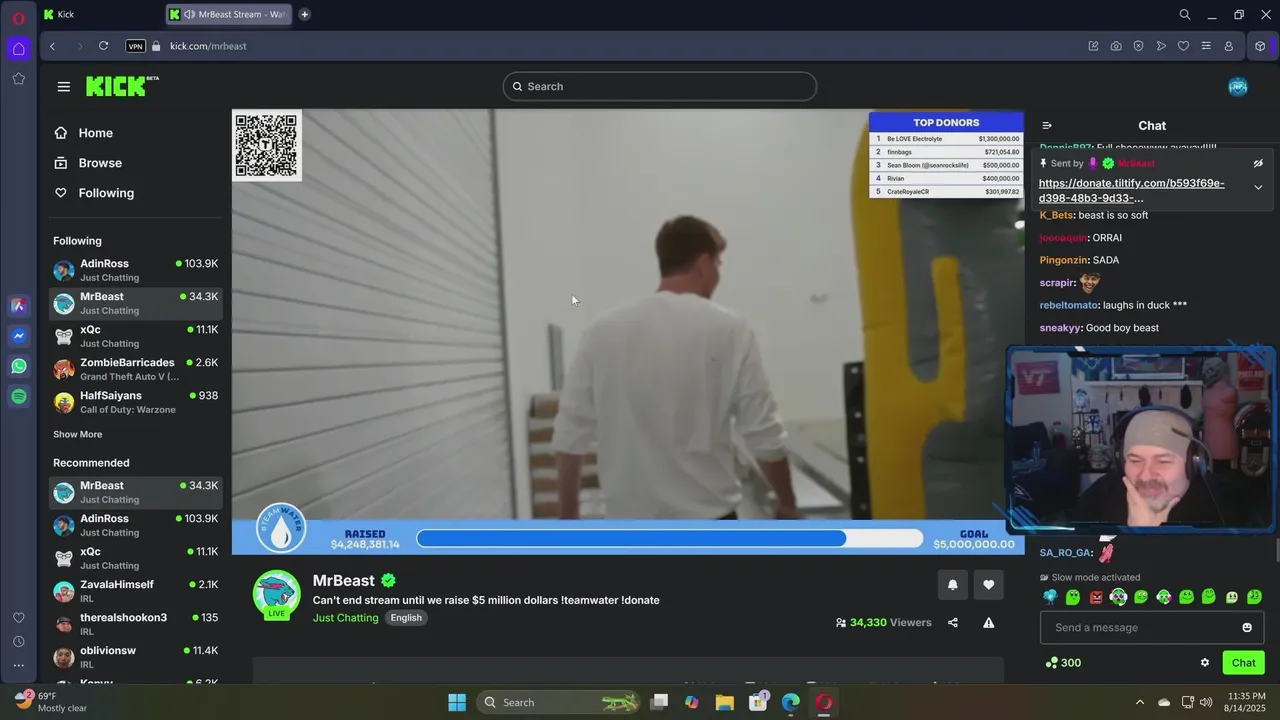
Task: Open Spotify in Opera sidebar
Action: tap(19, 397)
